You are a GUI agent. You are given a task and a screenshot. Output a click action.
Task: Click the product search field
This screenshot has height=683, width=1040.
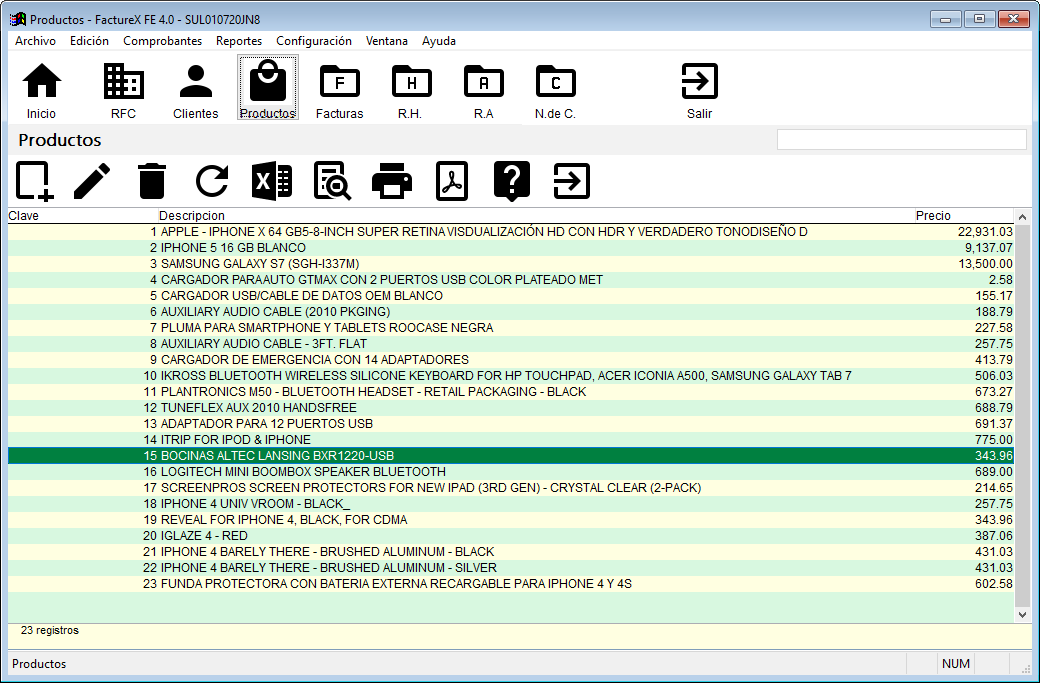click(x=901, y=140)
